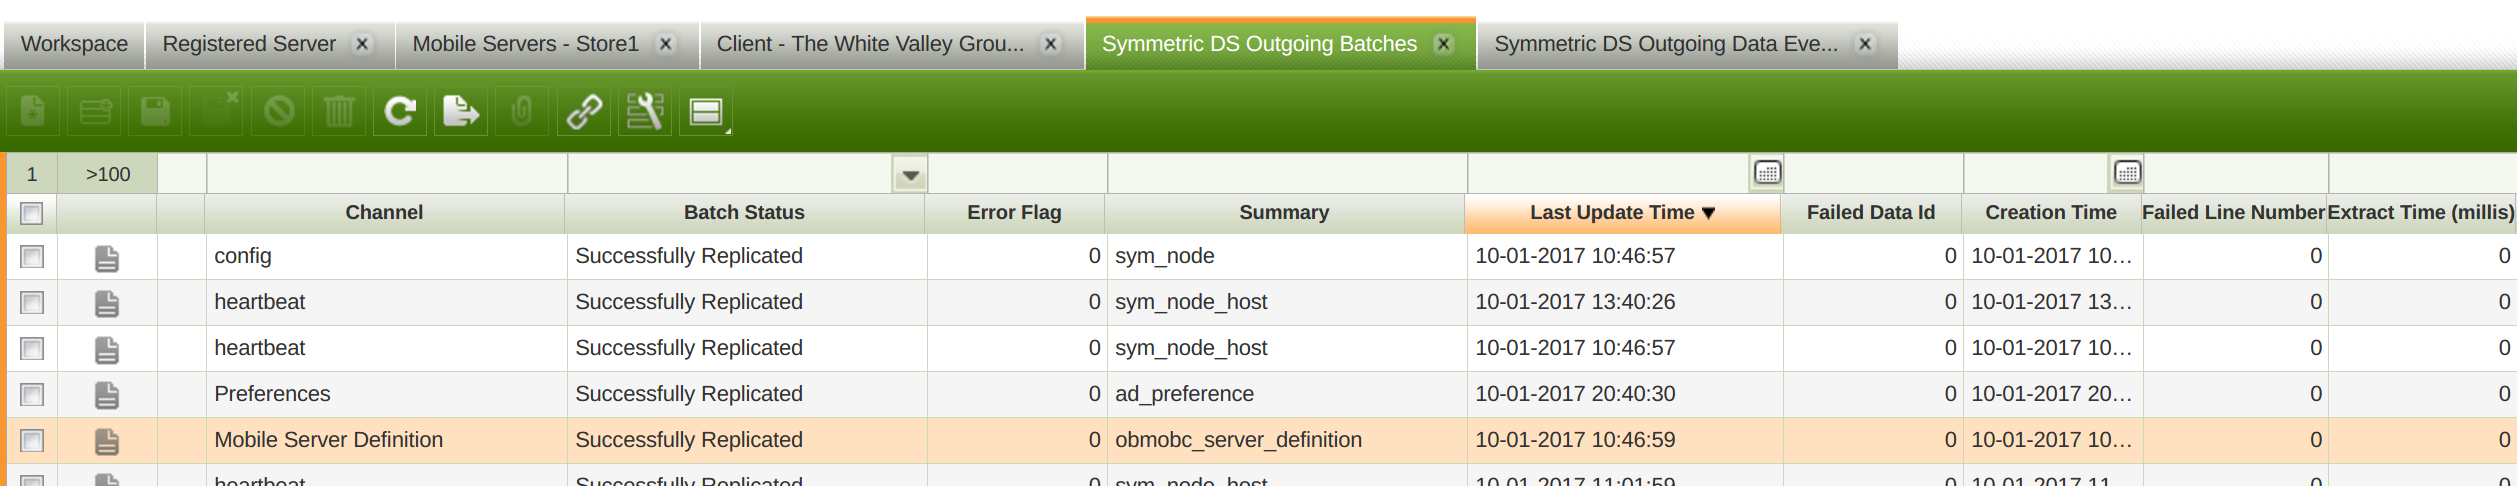
Task: Switch to the Registered Server tab
Action: (x=249, y=44)
